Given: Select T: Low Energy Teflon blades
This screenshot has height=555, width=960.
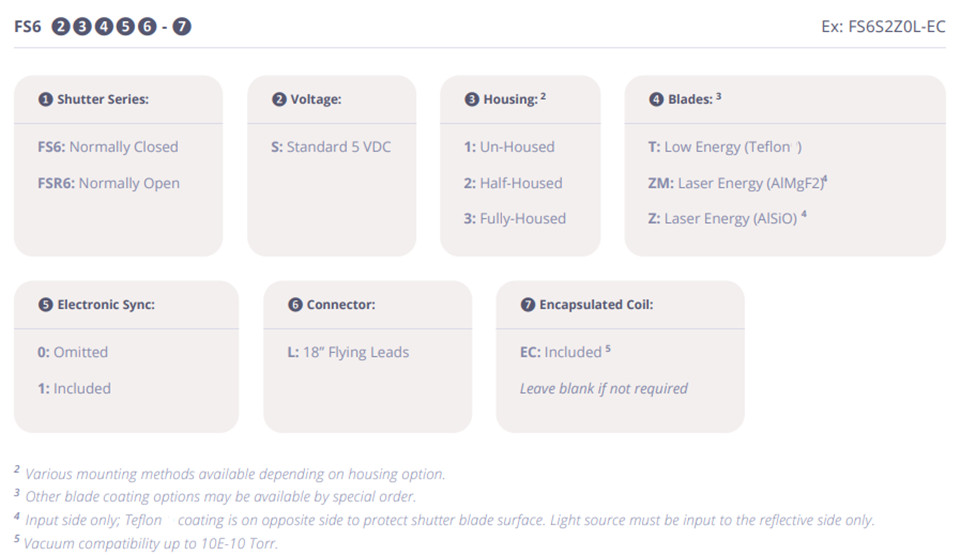Looking at the screenshot, I should [724, 147].
